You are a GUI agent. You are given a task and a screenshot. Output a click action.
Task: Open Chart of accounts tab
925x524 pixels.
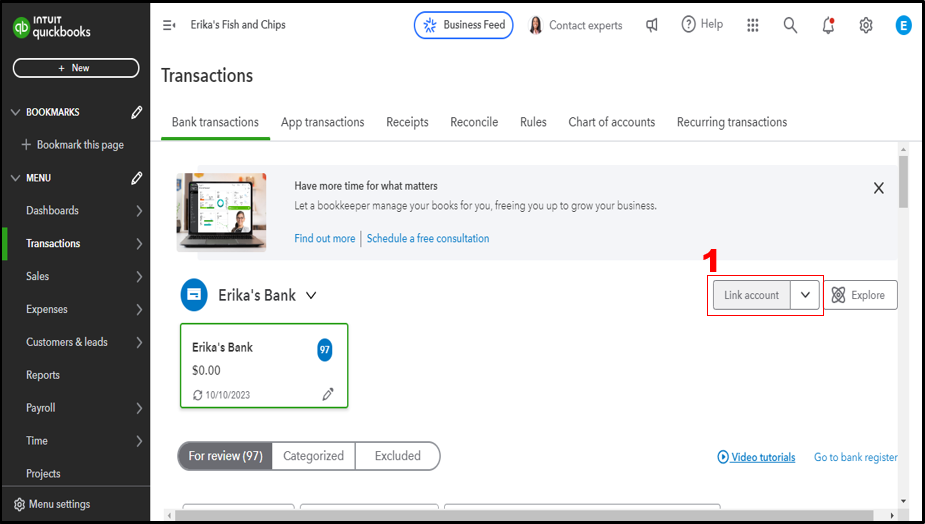(x=612, y=122)
